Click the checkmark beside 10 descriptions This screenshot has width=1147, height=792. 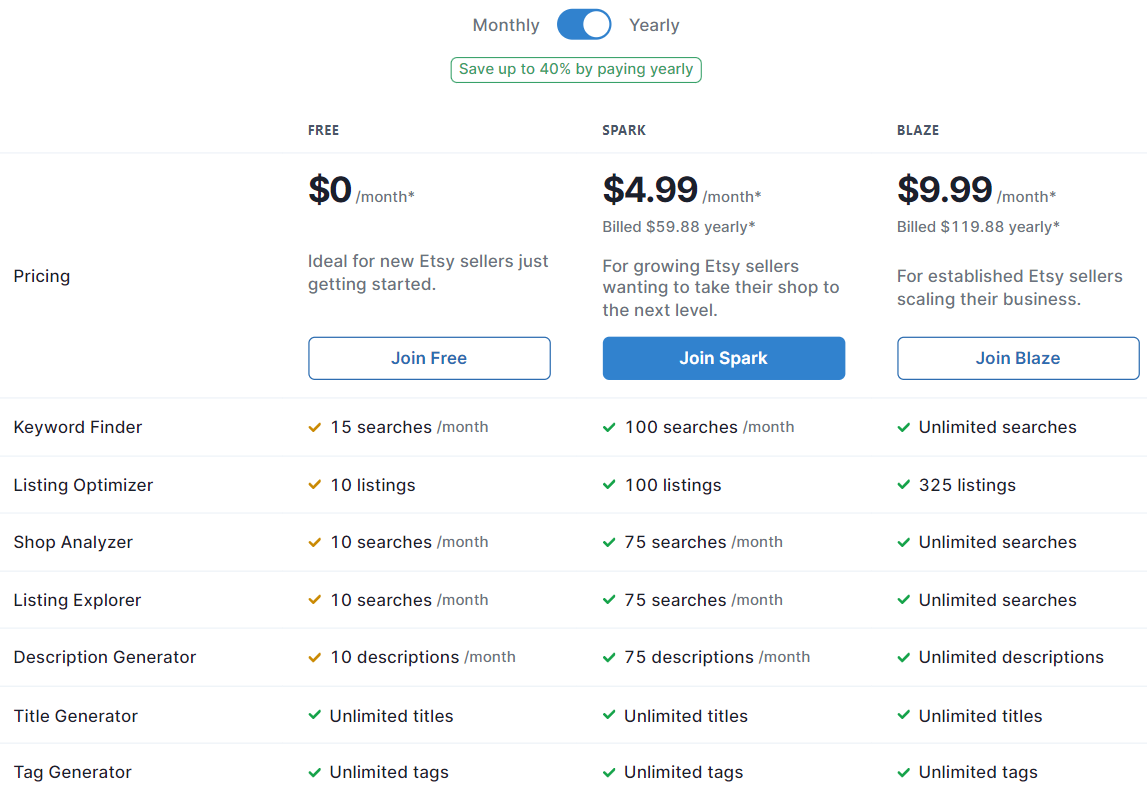click(315, 657)
